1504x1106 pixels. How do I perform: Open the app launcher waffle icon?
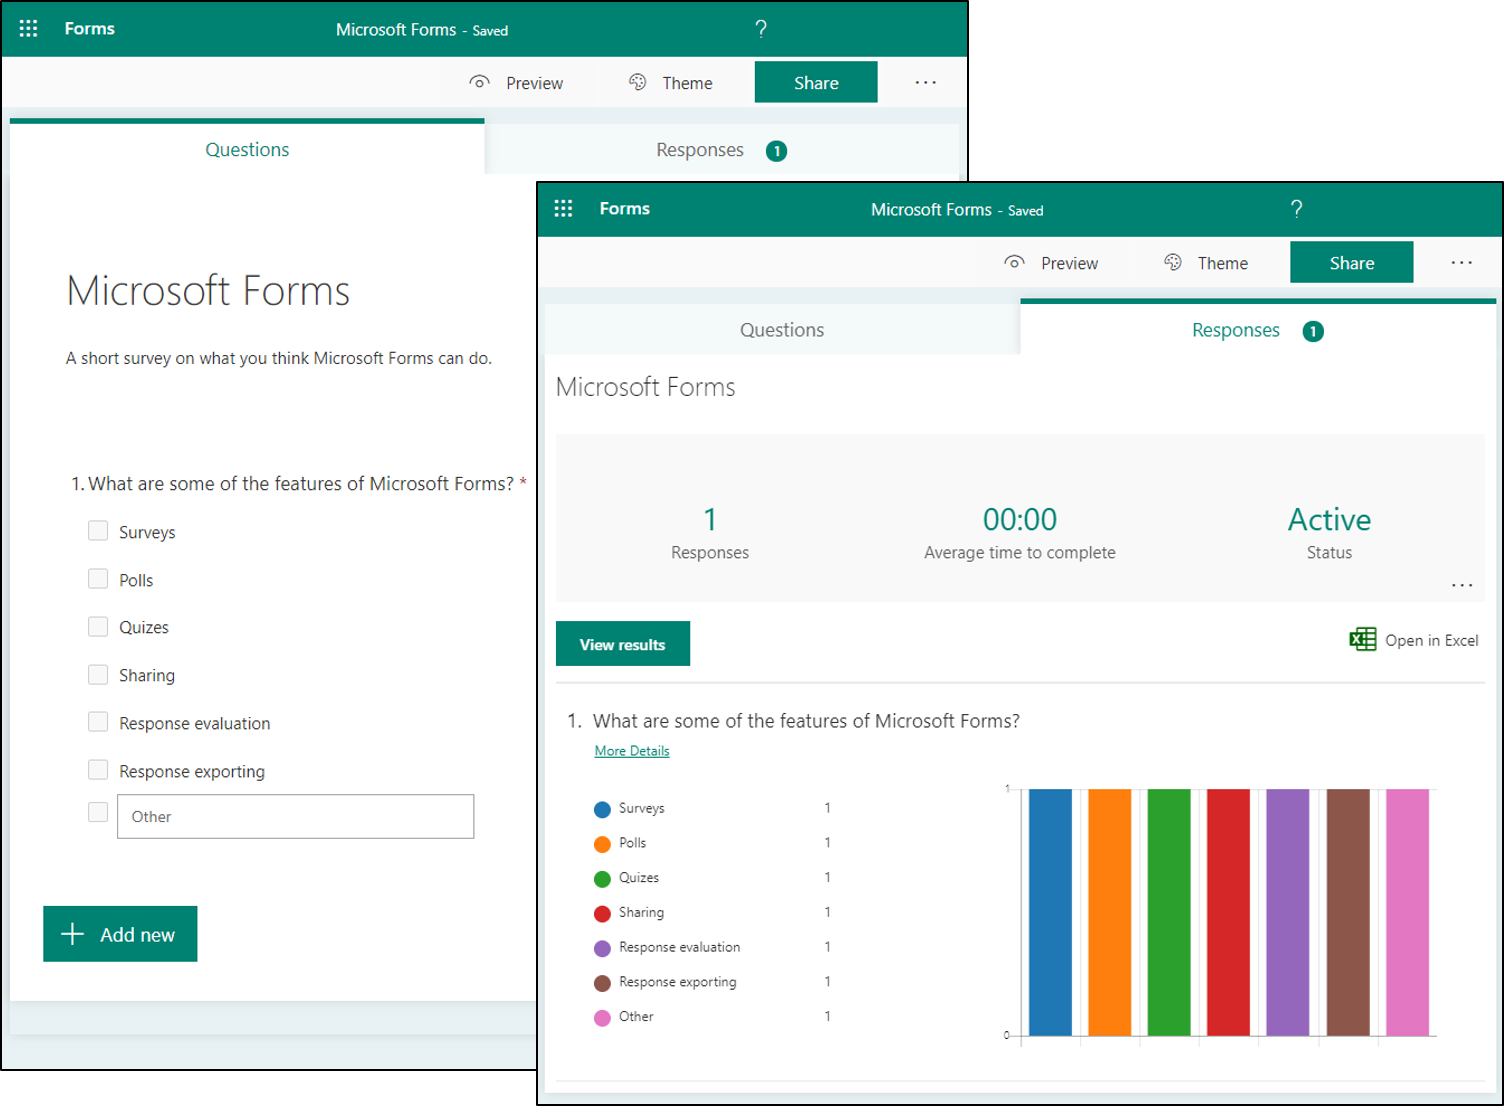563,208
